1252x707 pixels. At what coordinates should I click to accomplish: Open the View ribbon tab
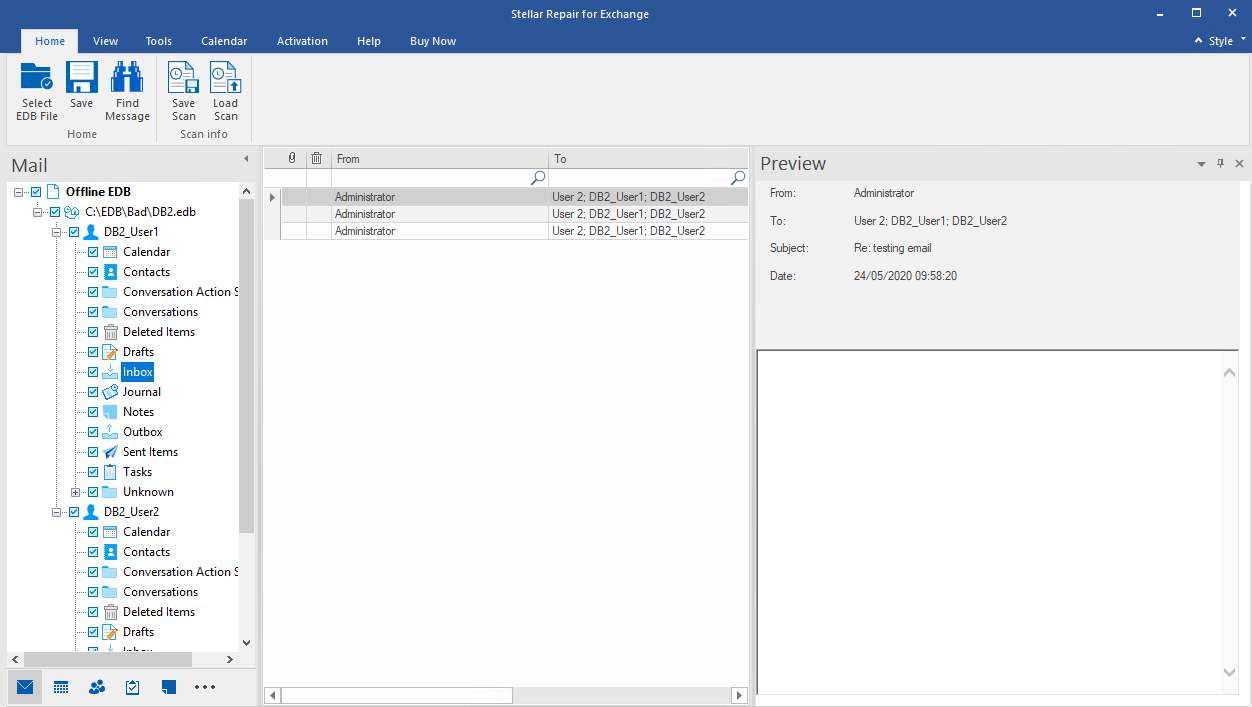click(105, 41)
